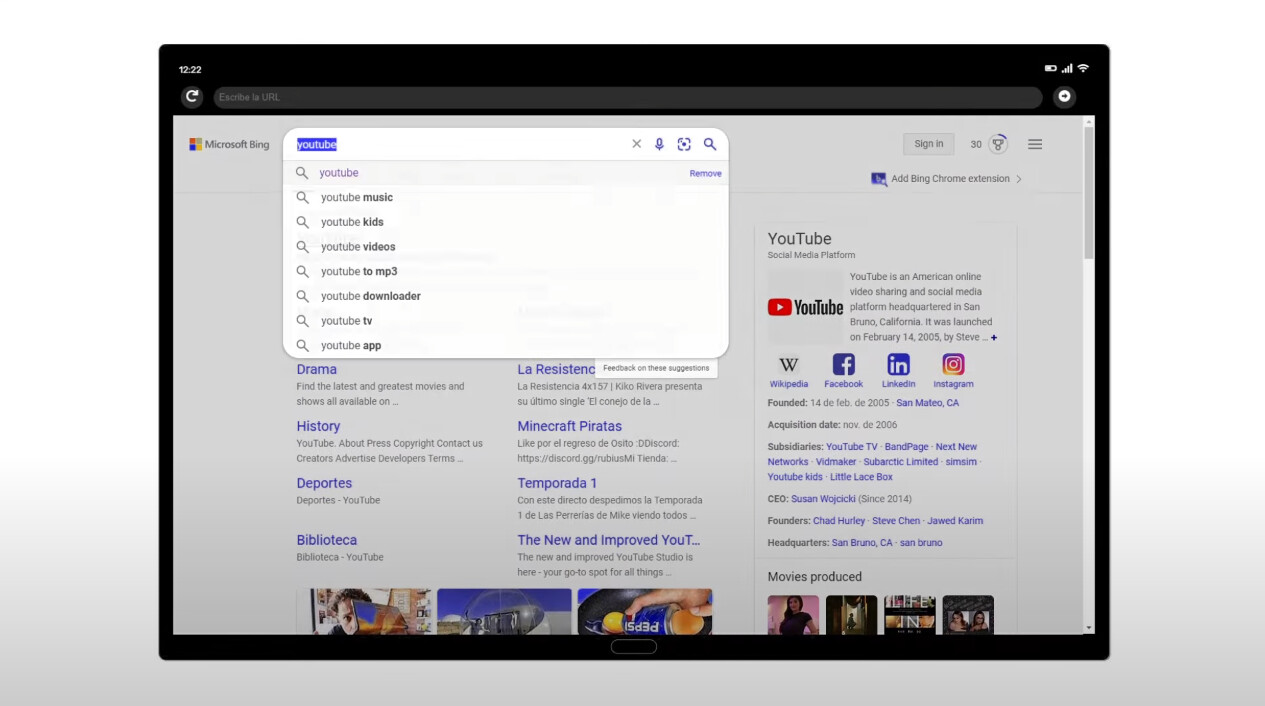1265x706 pixels.
Task: Open the 'Minecraft Piratas' result link
Action: (x=570, y=426)
